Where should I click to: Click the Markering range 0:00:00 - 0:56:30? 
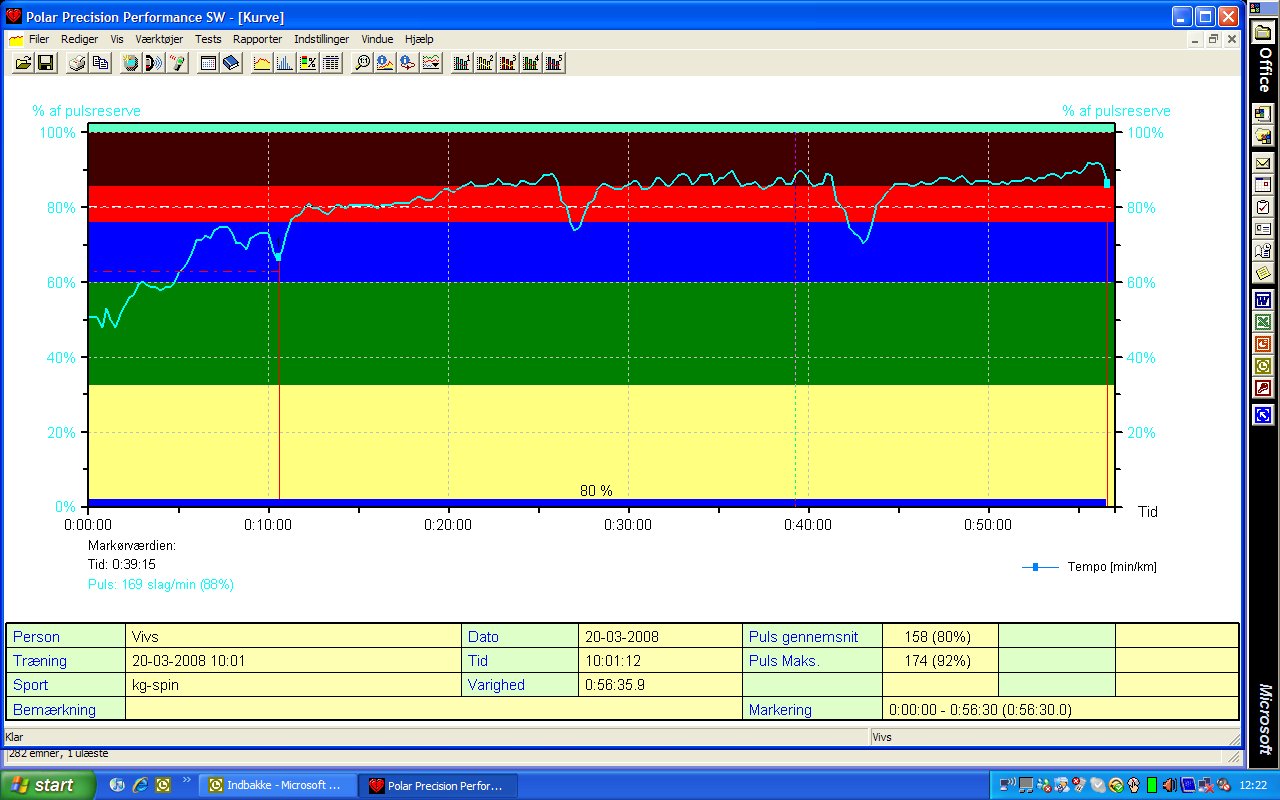[1061, 709]
